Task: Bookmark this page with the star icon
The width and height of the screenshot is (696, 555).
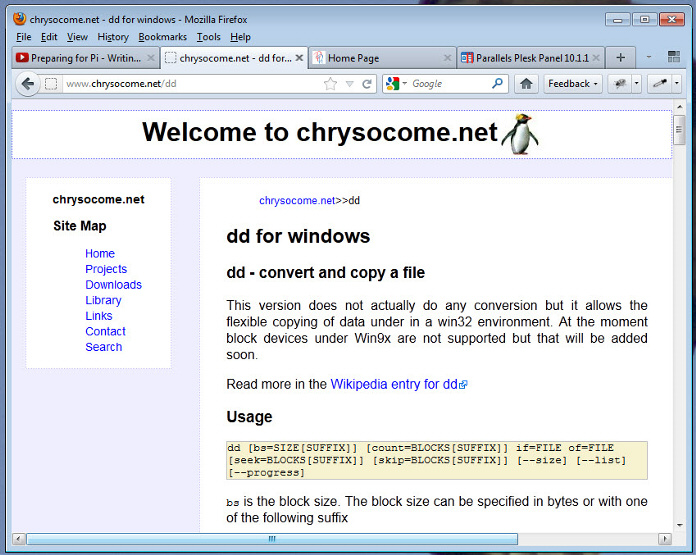Action: [x=330, y=84]
